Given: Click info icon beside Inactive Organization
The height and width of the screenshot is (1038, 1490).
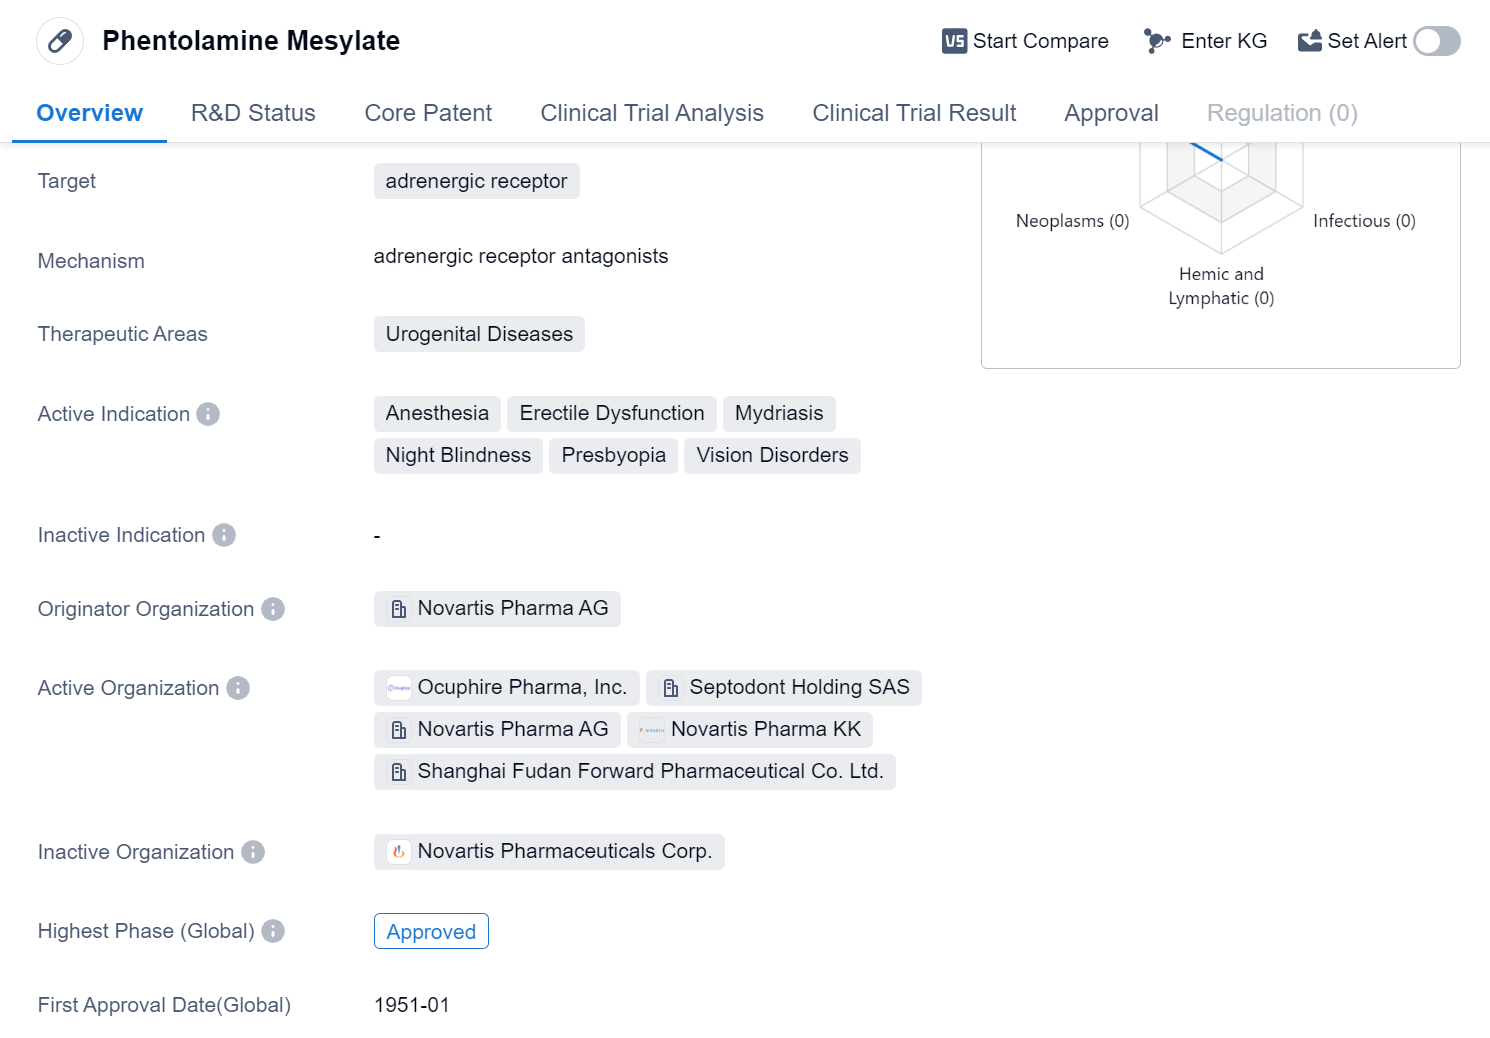Looking at the screenshot, I should click(253, 852).
